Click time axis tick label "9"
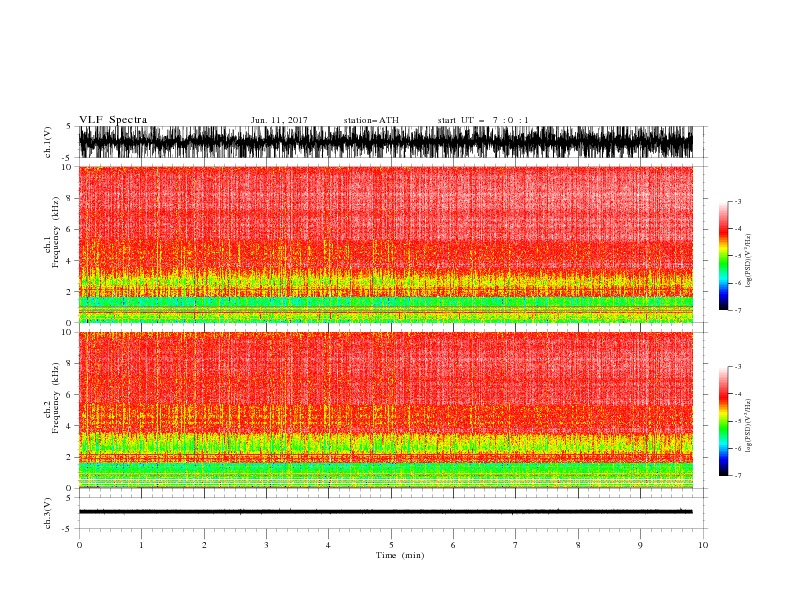Screen dimensions: 792x612 click(x=640, y=545)
